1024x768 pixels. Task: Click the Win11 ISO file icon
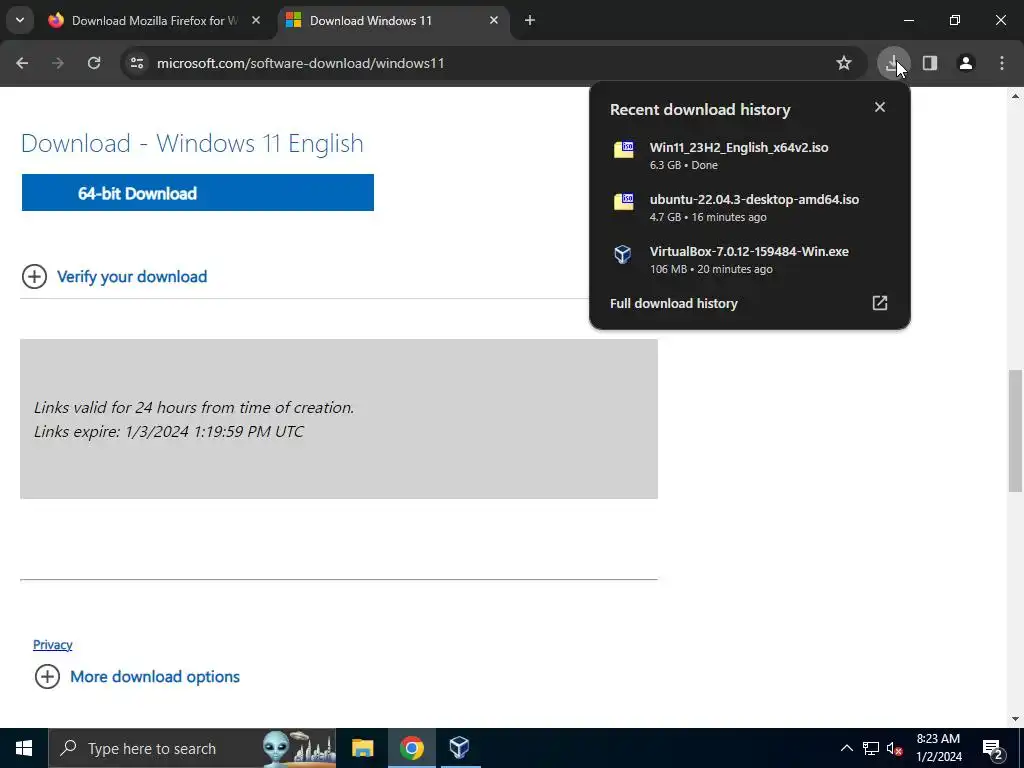coord(624,149)
